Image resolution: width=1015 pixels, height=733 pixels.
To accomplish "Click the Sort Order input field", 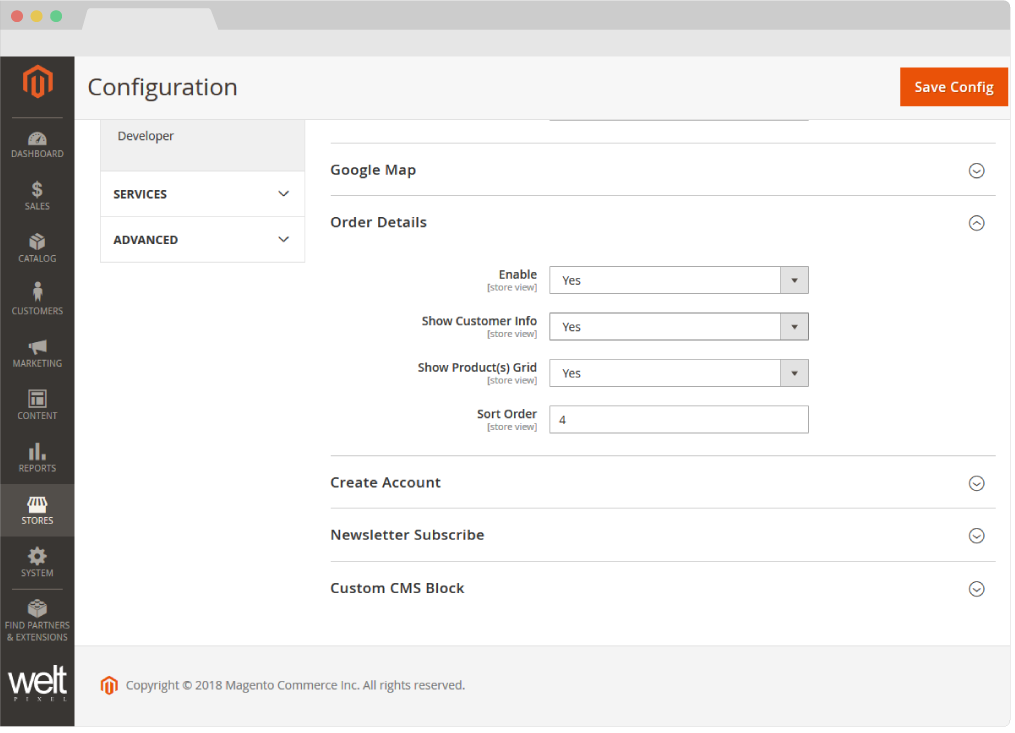I will (x=678, y=419).
